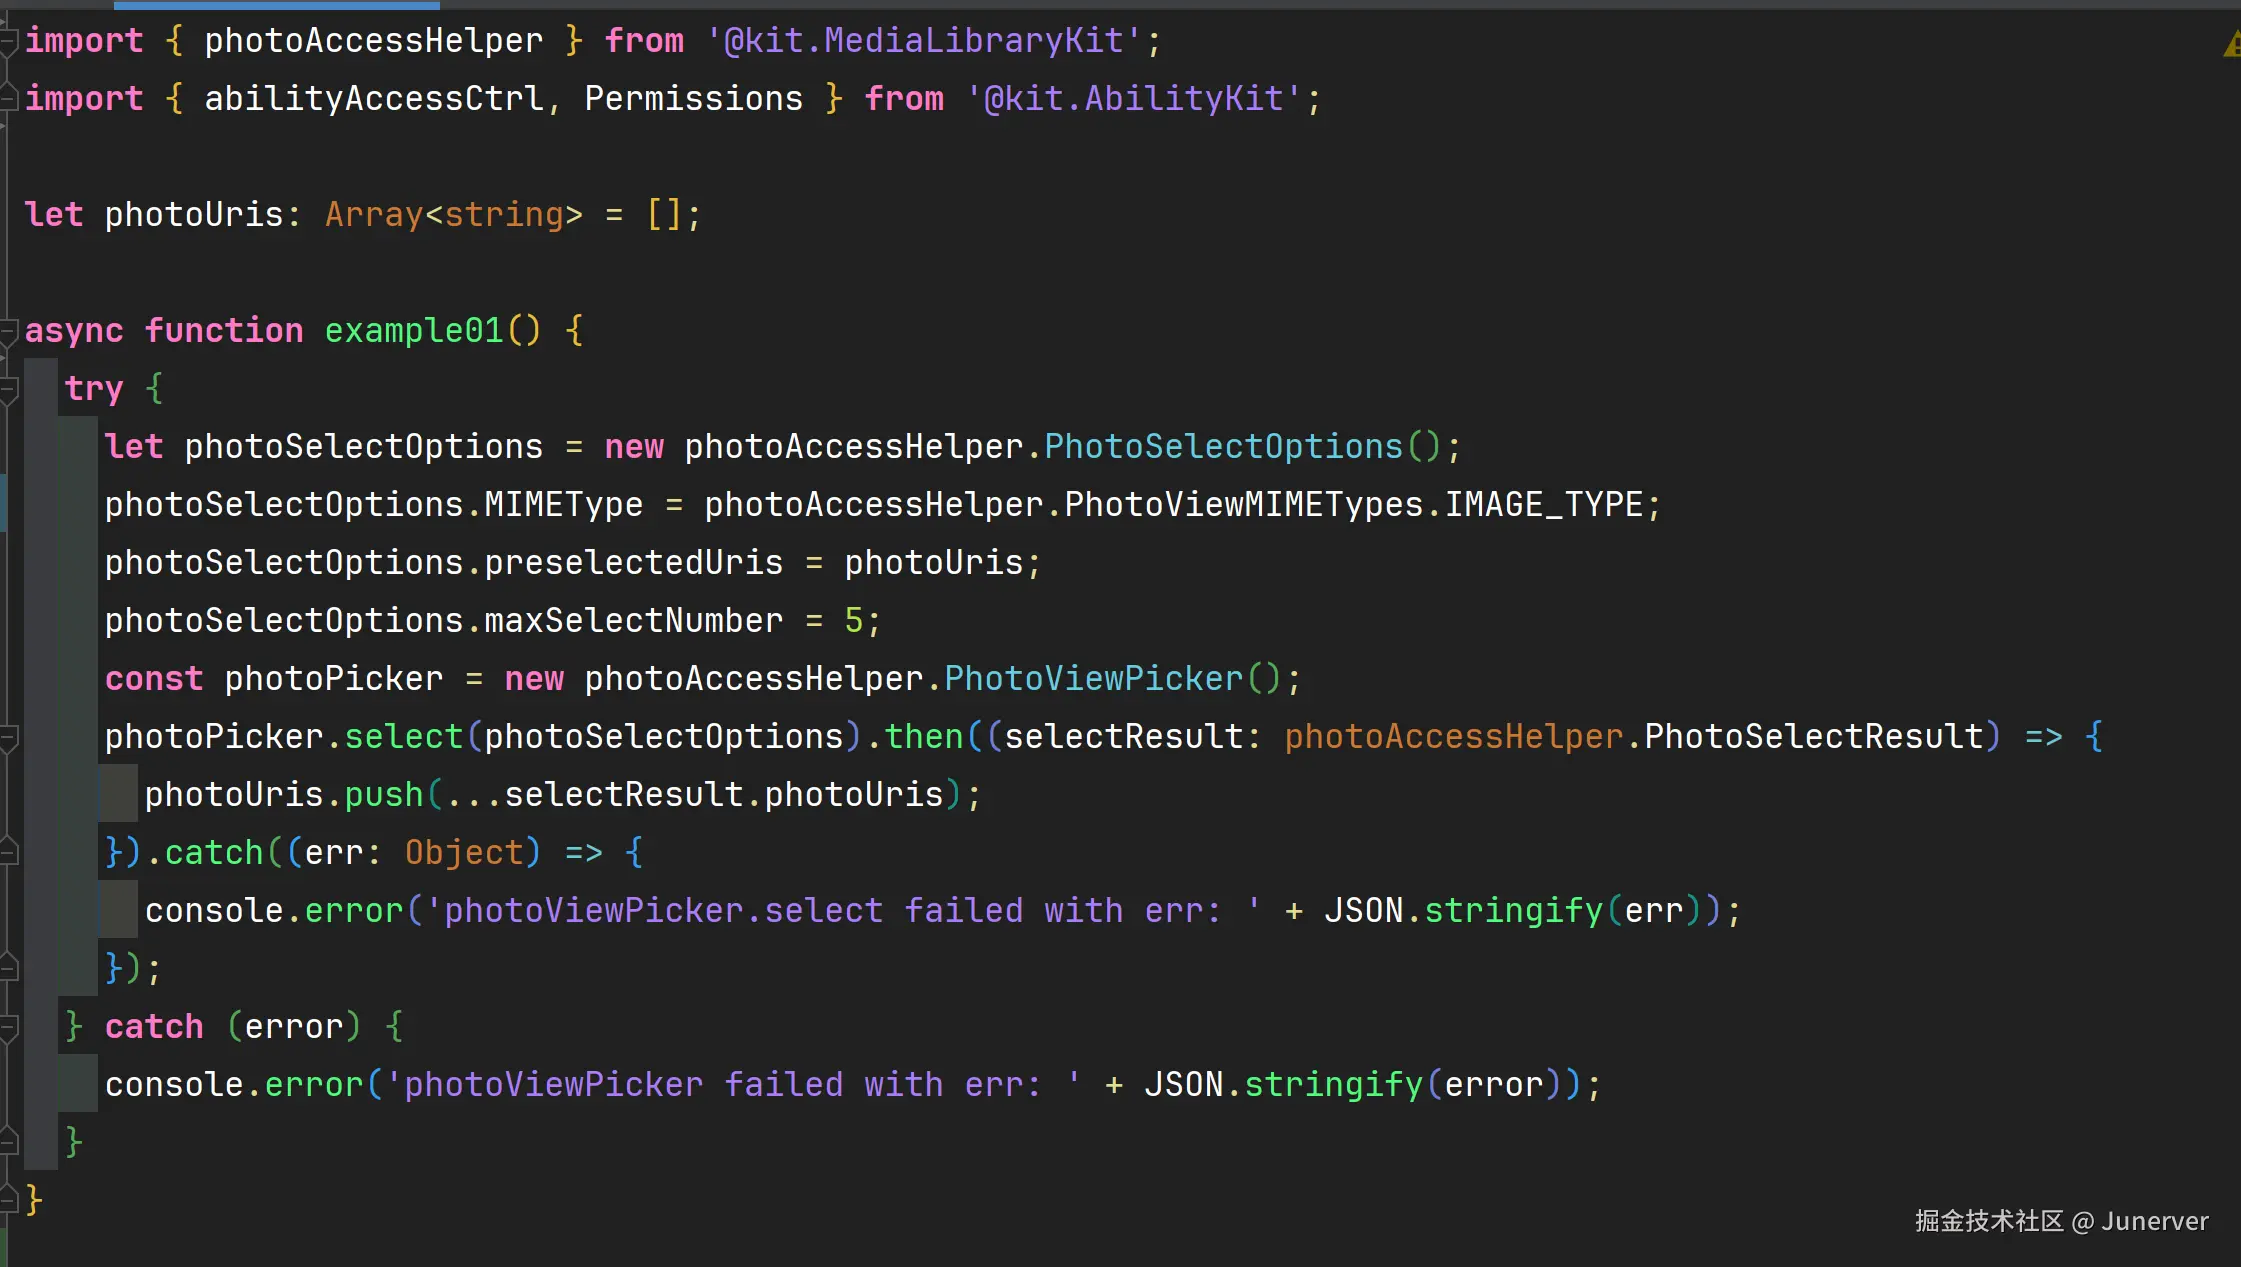2241x1267 pixels.
Task: Click the active editor tab's blue underline
Action: 277,5
